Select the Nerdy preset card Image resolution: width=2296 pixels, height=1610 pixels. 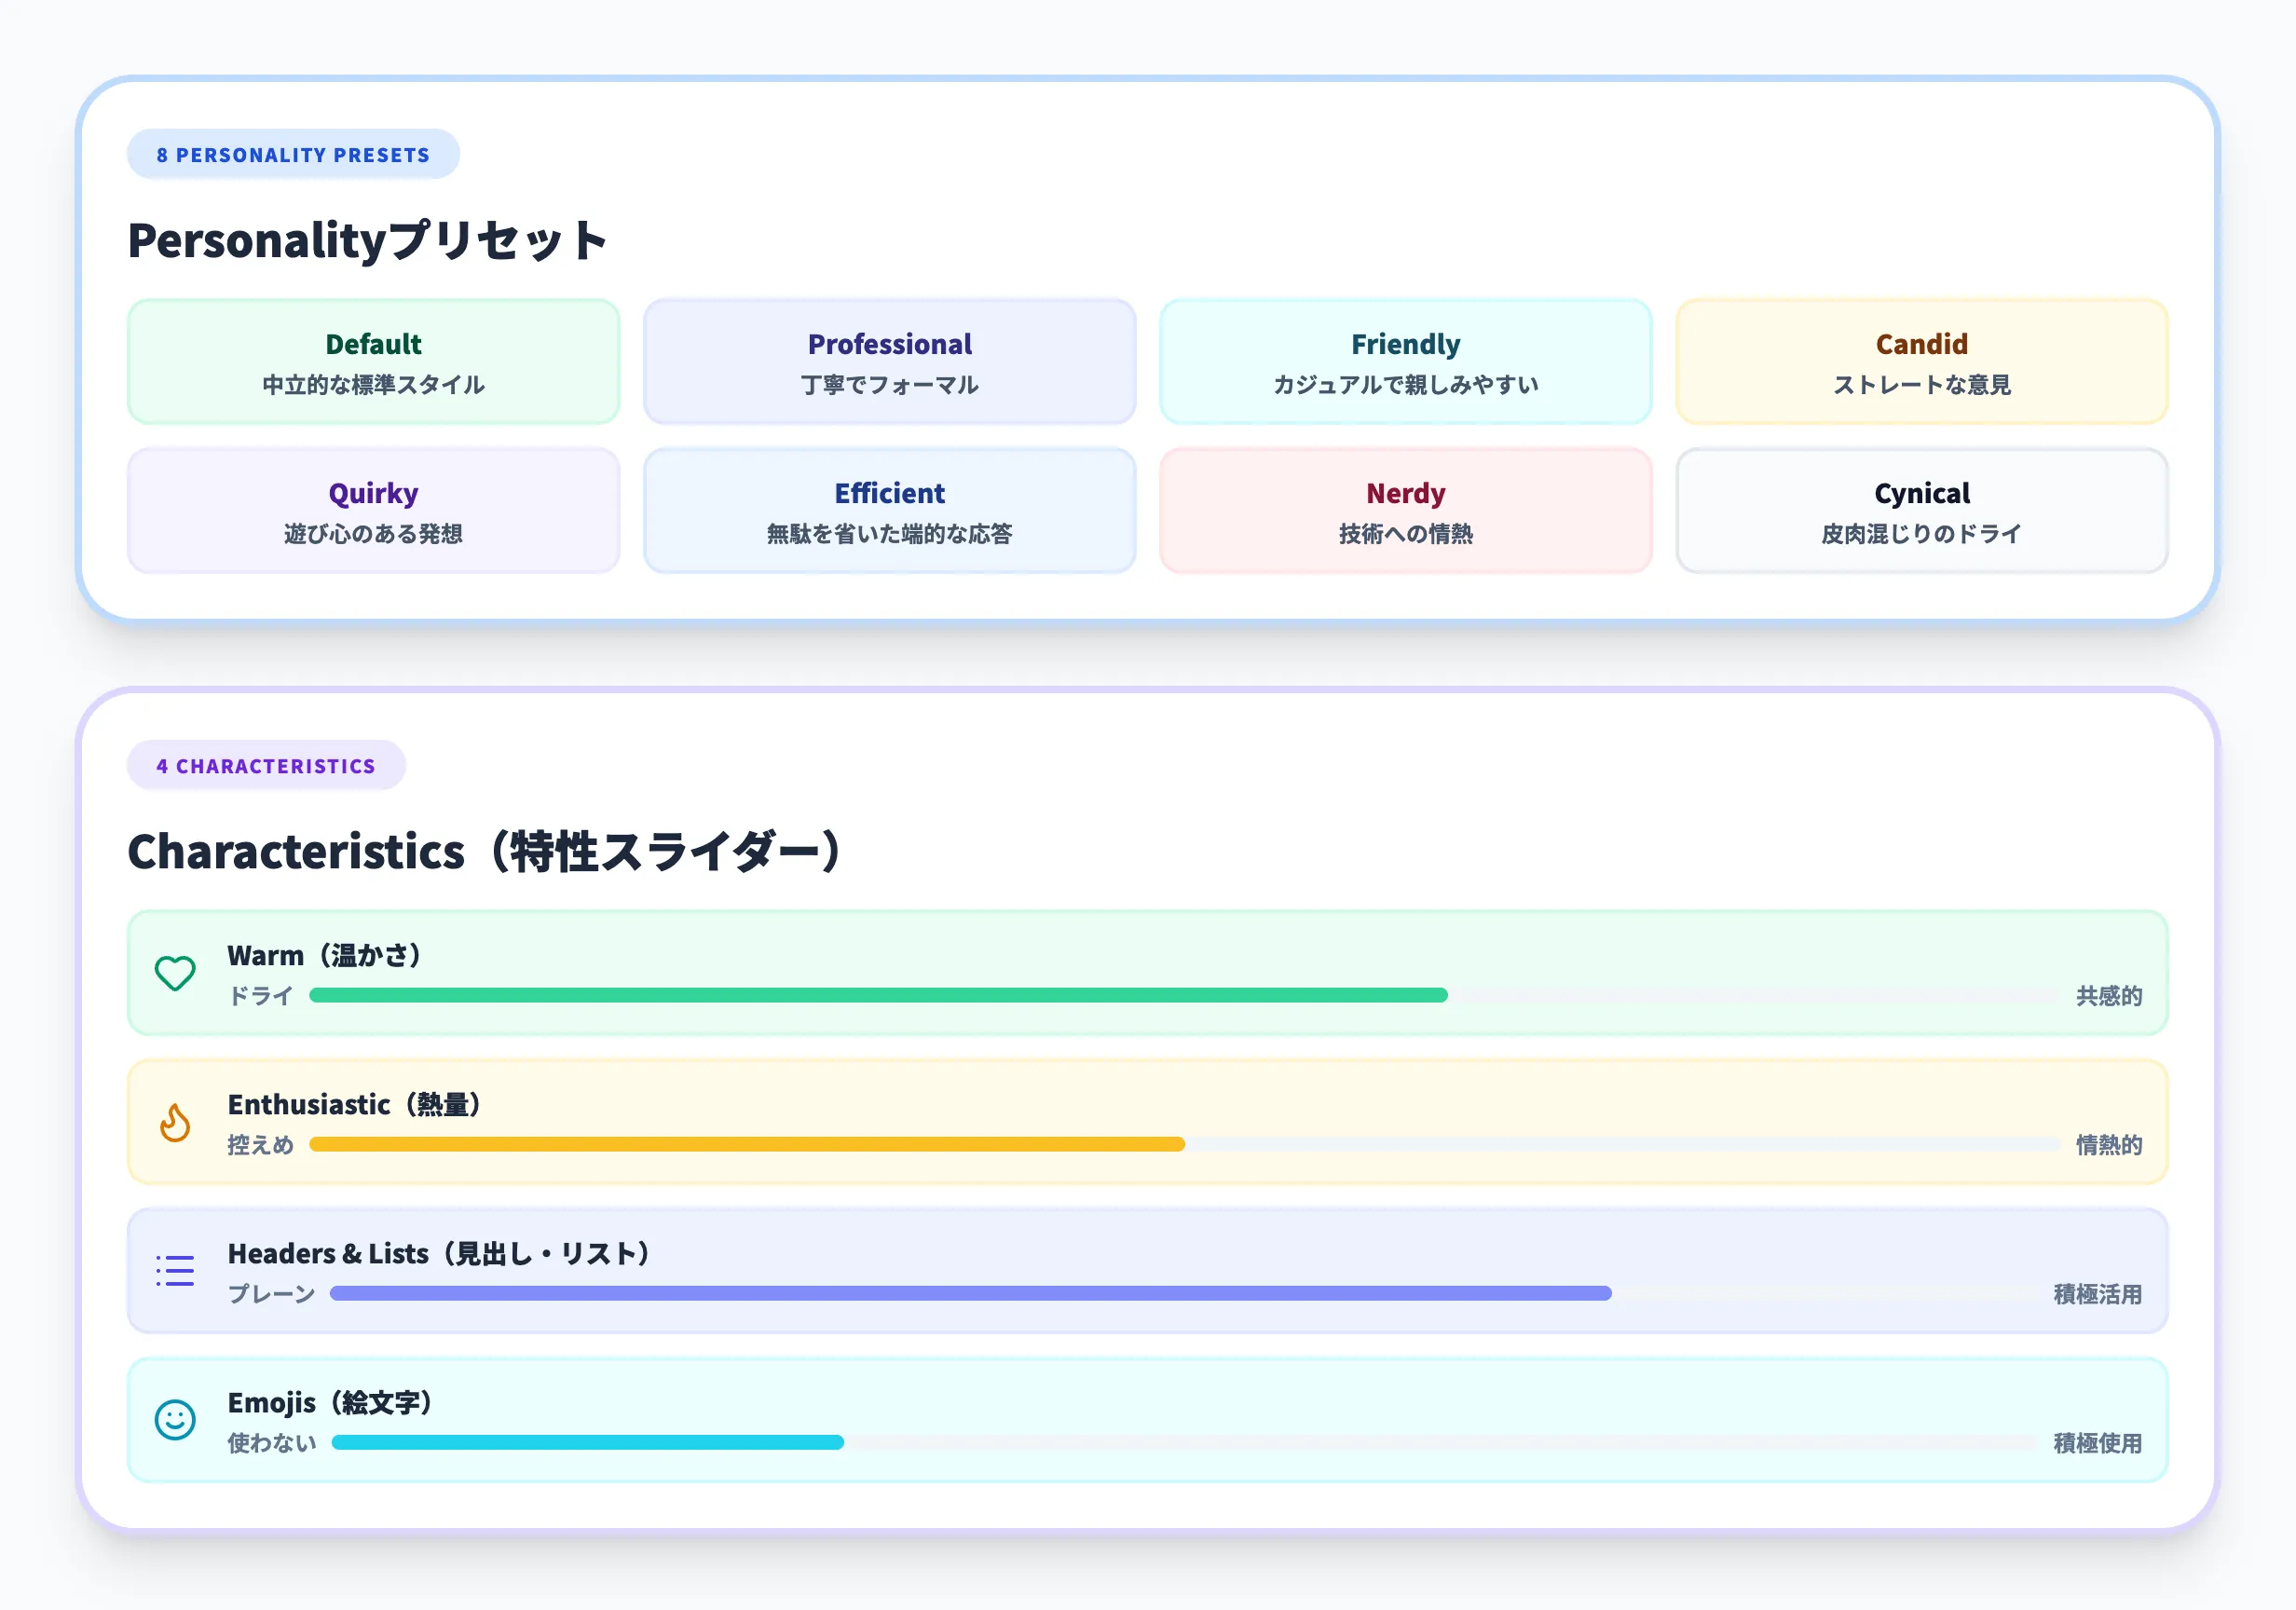point(1405,510)
